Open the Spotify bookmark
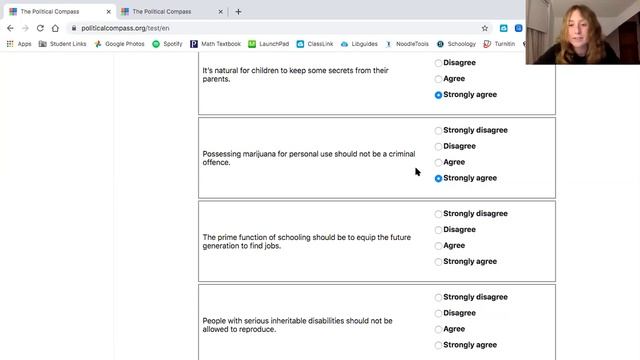This screenshot has height=360, width=640. [x=167, y=44]
